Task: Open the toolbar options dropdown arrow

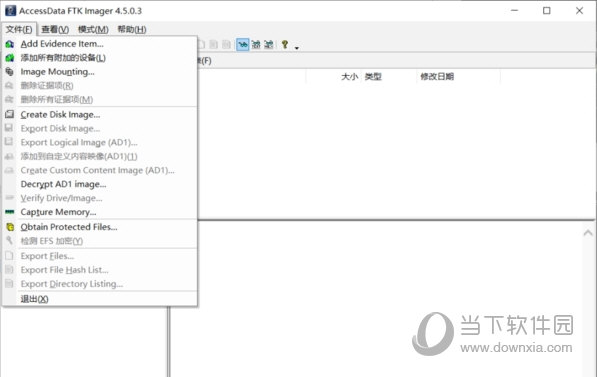Action: coord(297,48)
